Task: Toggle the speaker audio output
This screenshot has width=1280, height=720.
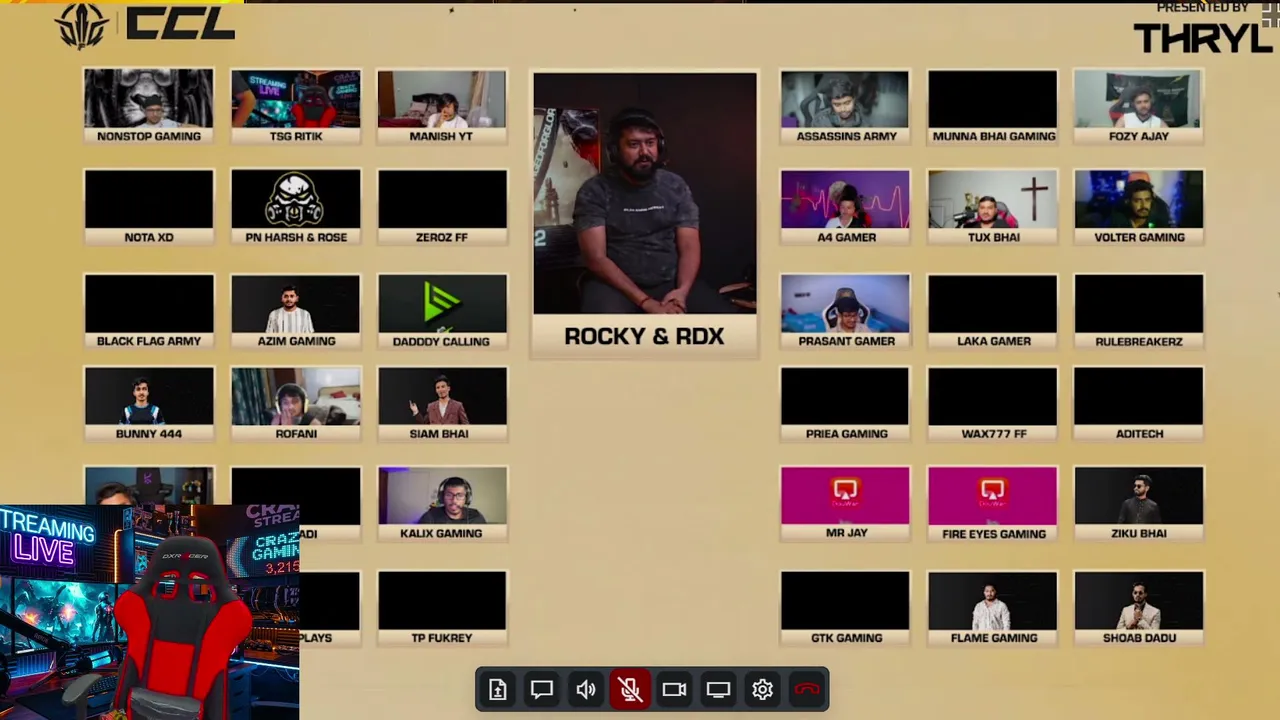Action: [586, 690]
